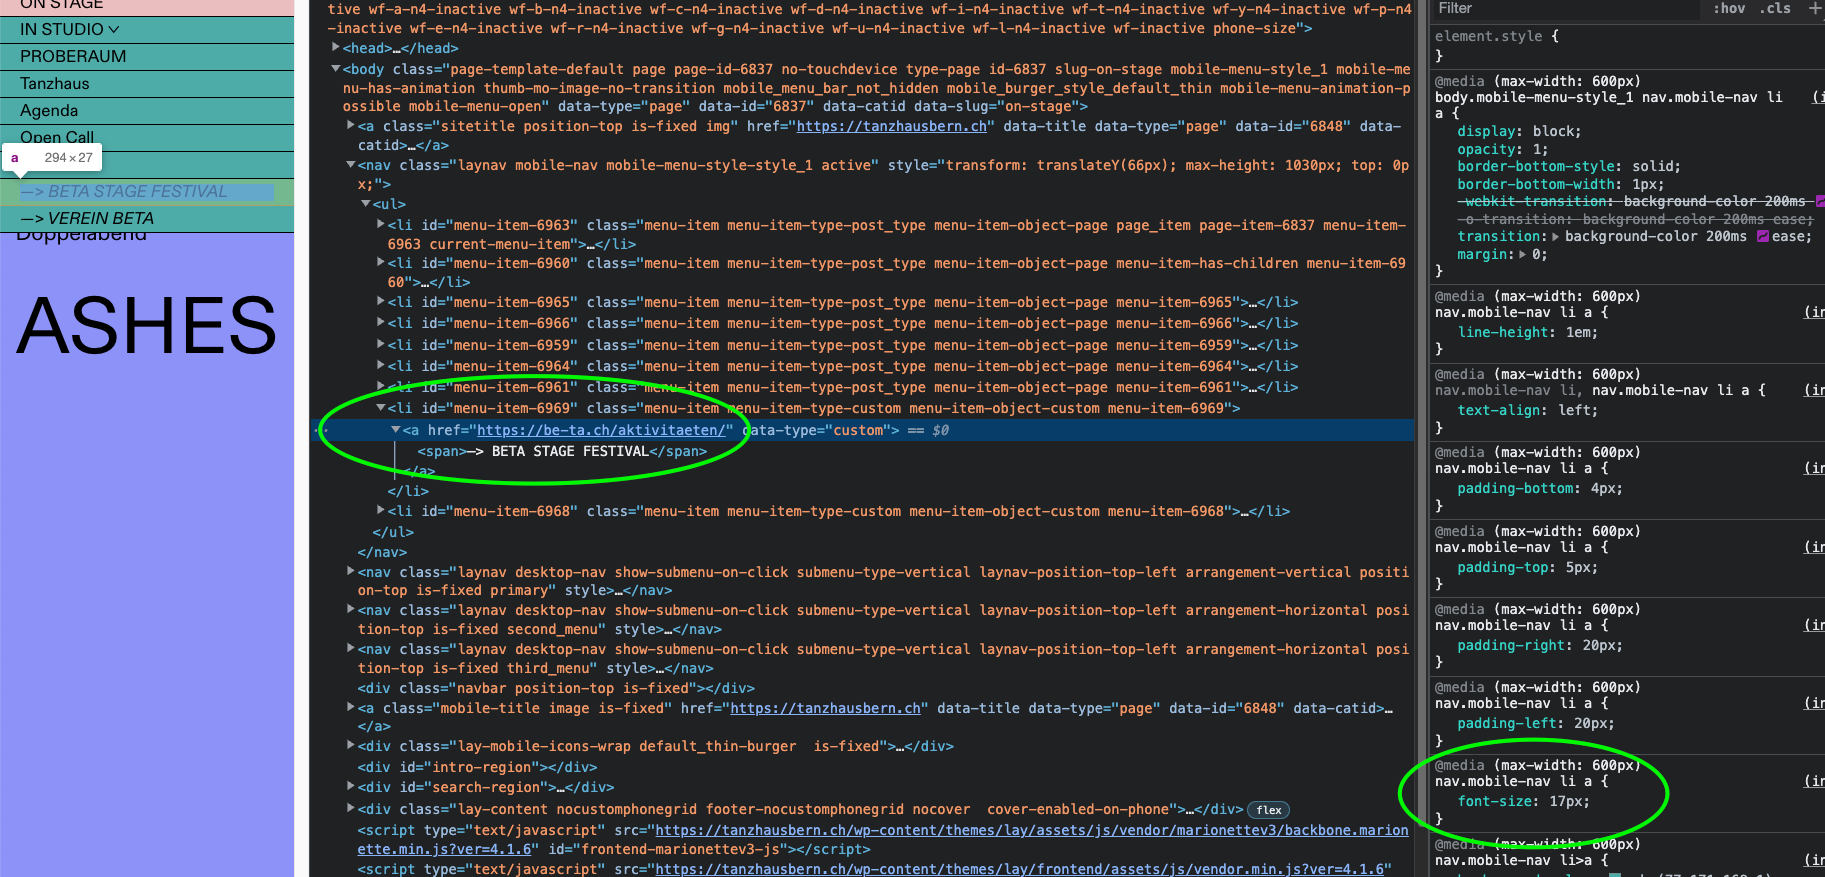Expand the head element node
Screen dimensions: 1825x877
[x=336, y=48]
